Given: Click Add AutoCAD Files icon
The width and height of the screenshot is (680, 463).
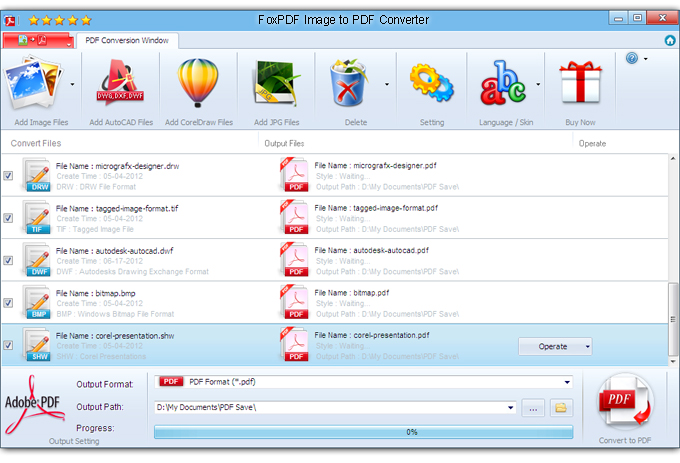Looking at the screenshot, I should click(x=120, y=84).
